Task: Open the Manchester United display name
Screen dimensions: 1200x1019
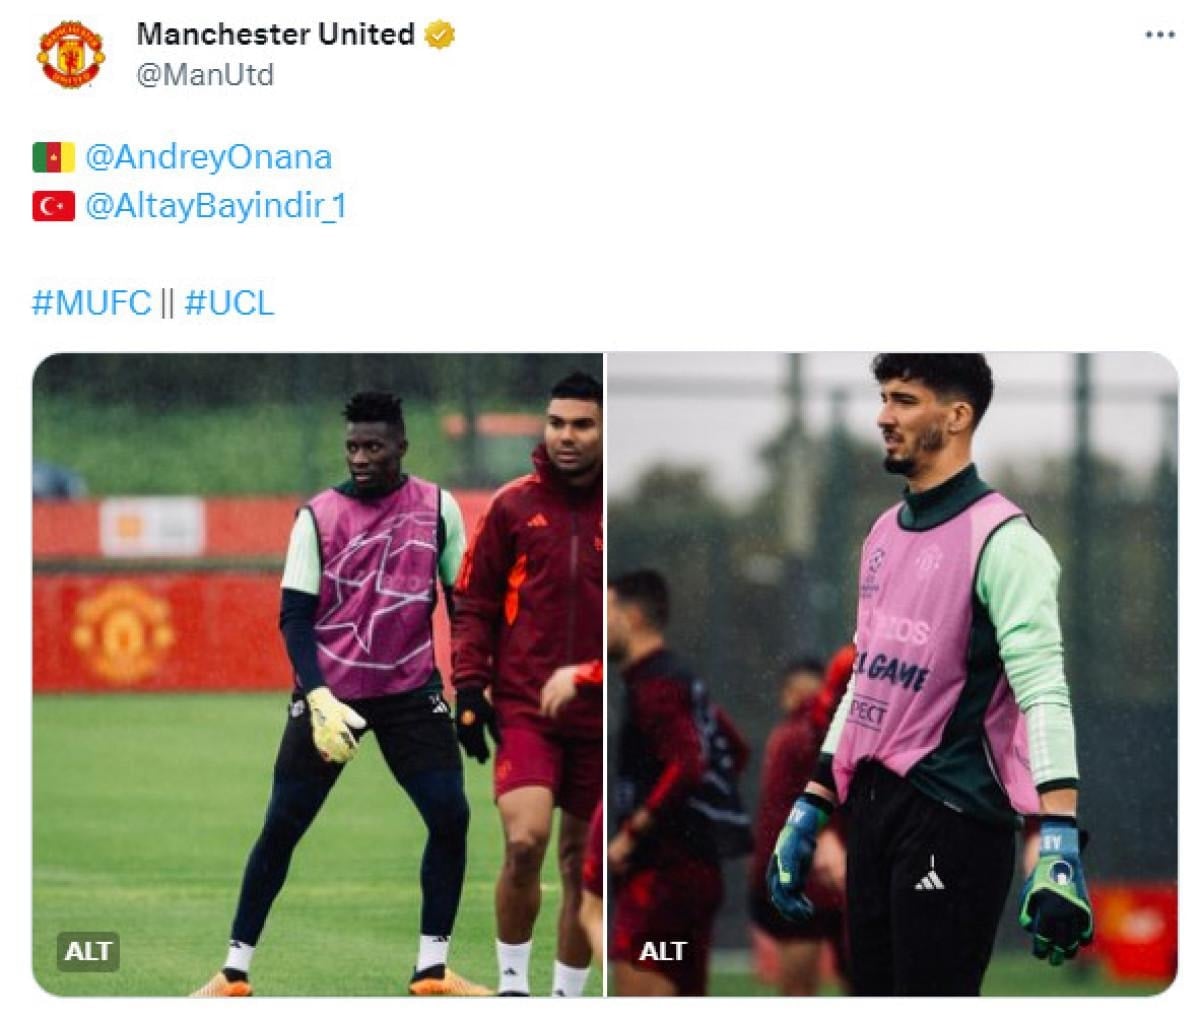Action: (276, 34)
